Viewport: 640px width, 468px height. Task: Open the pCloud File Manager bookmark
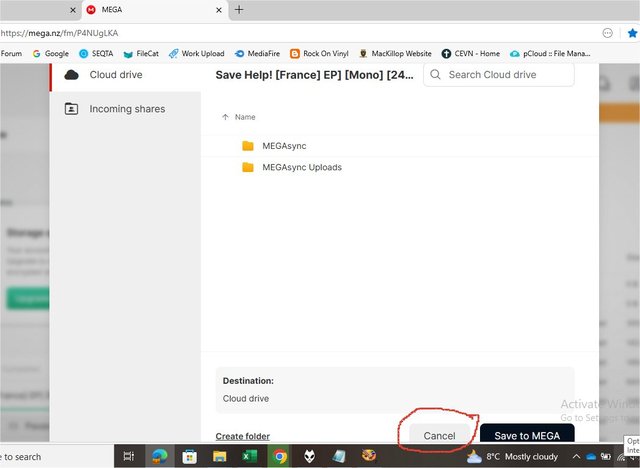[x=550, y=53]
